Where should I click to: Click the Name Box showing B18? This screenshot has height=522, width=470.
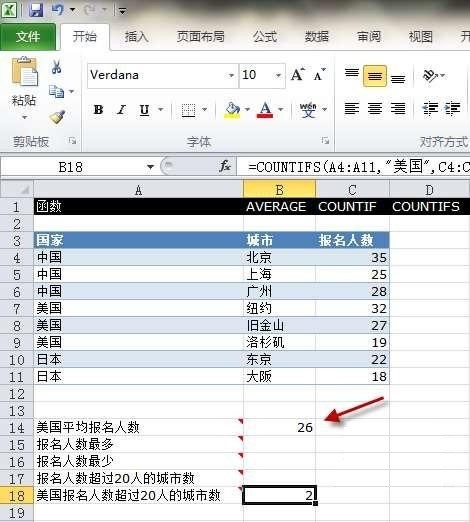pyautogui.click(x=71, y=167)
